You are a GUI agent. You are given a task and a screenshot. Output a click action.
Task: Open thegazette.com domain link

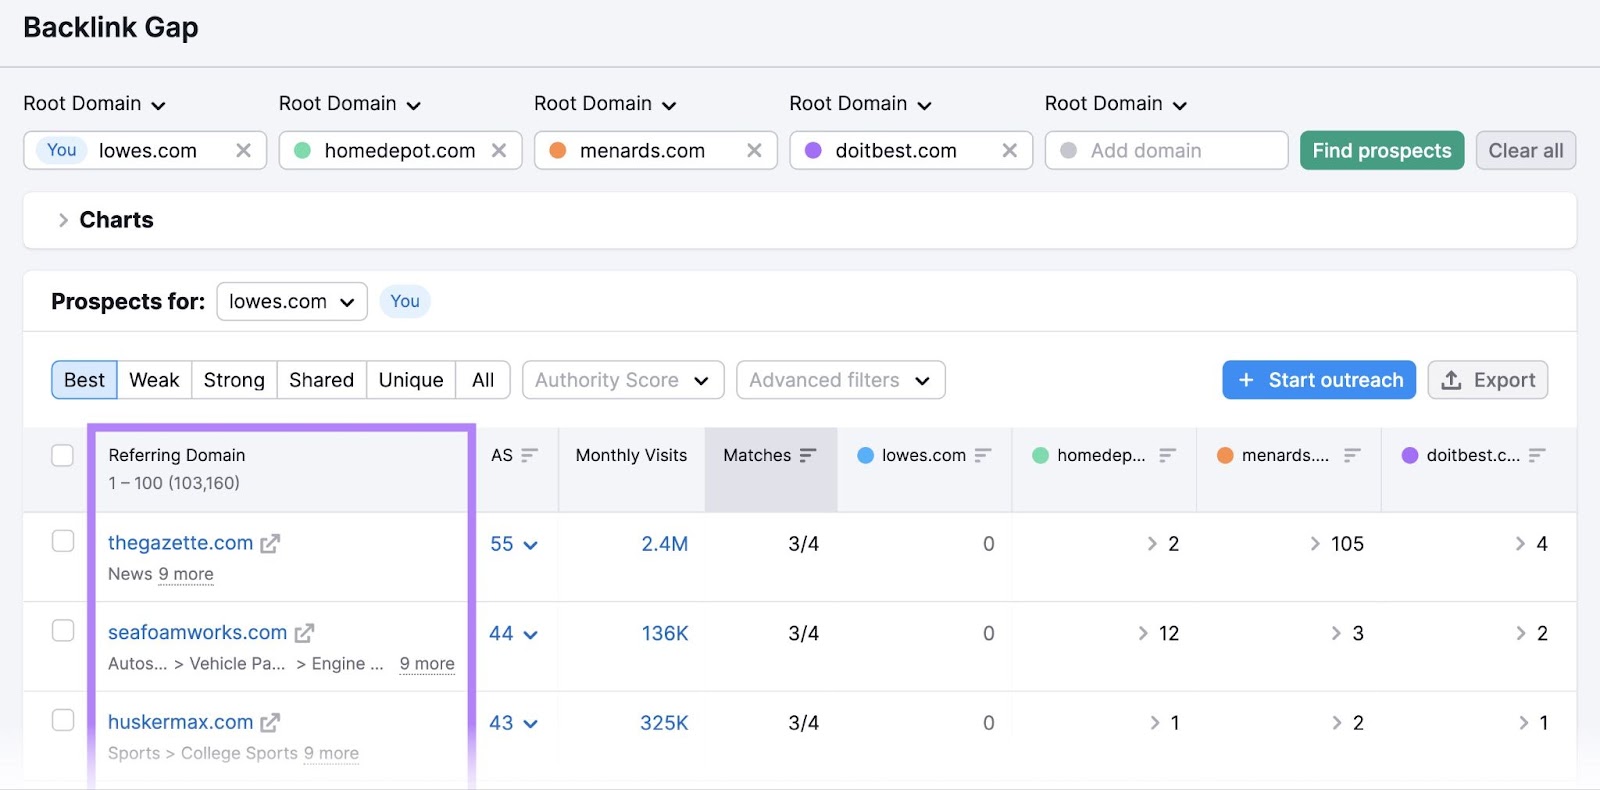pyautogui.click(x=180, y=543)
